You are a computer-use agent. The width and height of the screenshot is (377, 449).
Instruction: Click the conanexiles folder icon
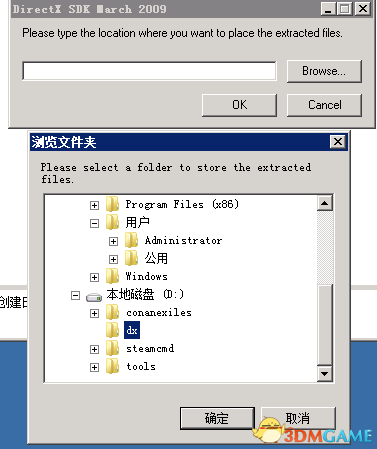click(x=112, y=313)
